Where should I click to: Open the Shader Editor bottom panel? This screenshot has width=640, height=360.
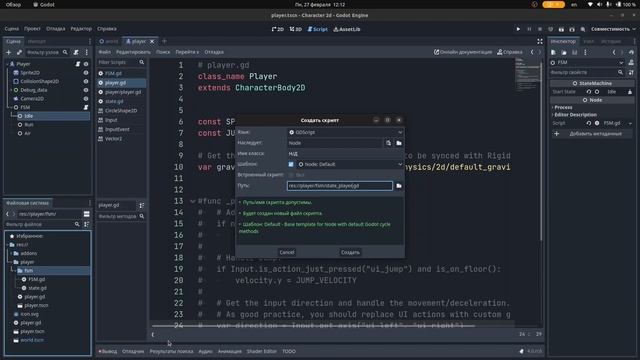tap(262, 351)
